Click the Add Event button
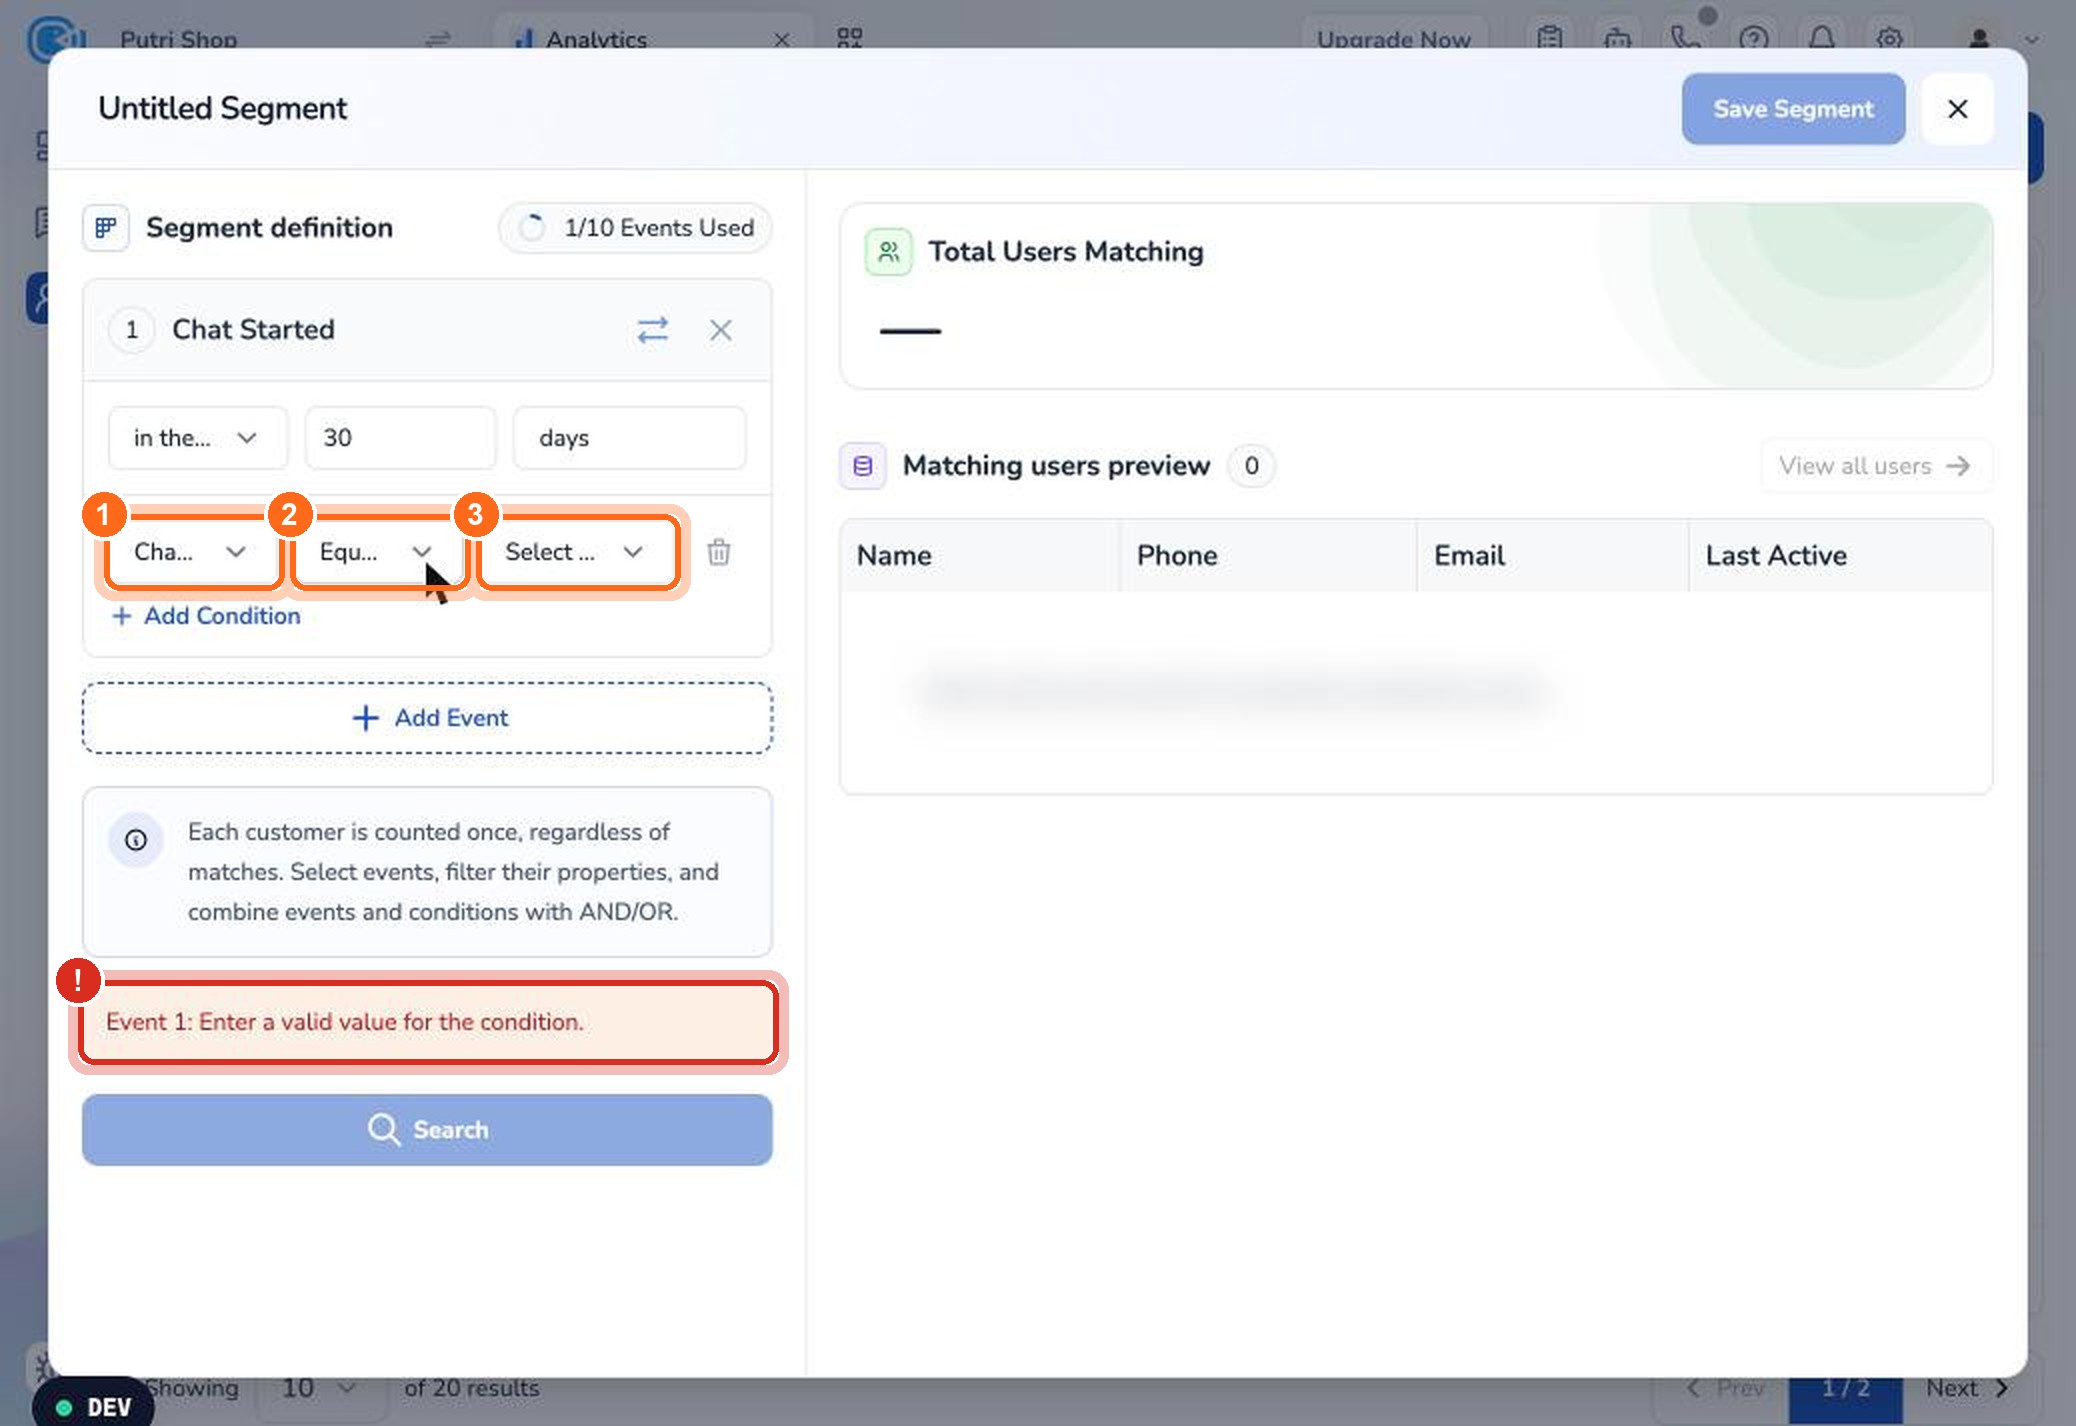This screenshot has height=1426, width=2076. pyautogui.click(x=427, y=718)
